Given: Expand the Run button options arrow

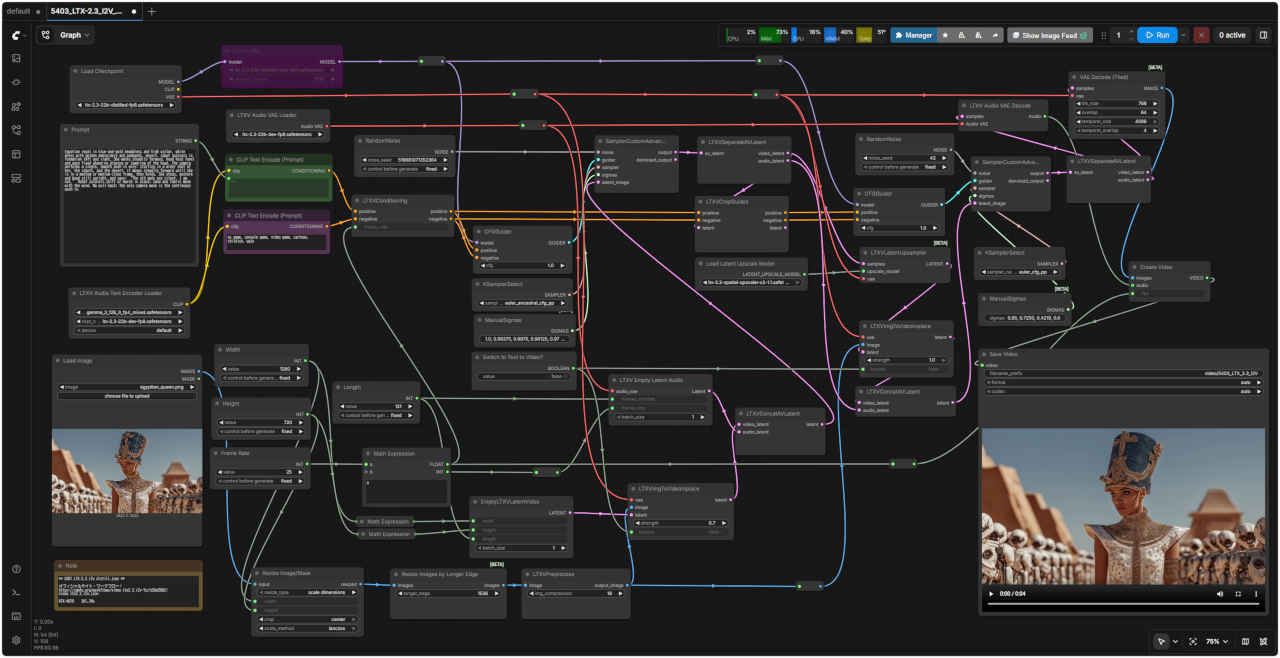Looking at the screenshot, I should (1184, 35).
